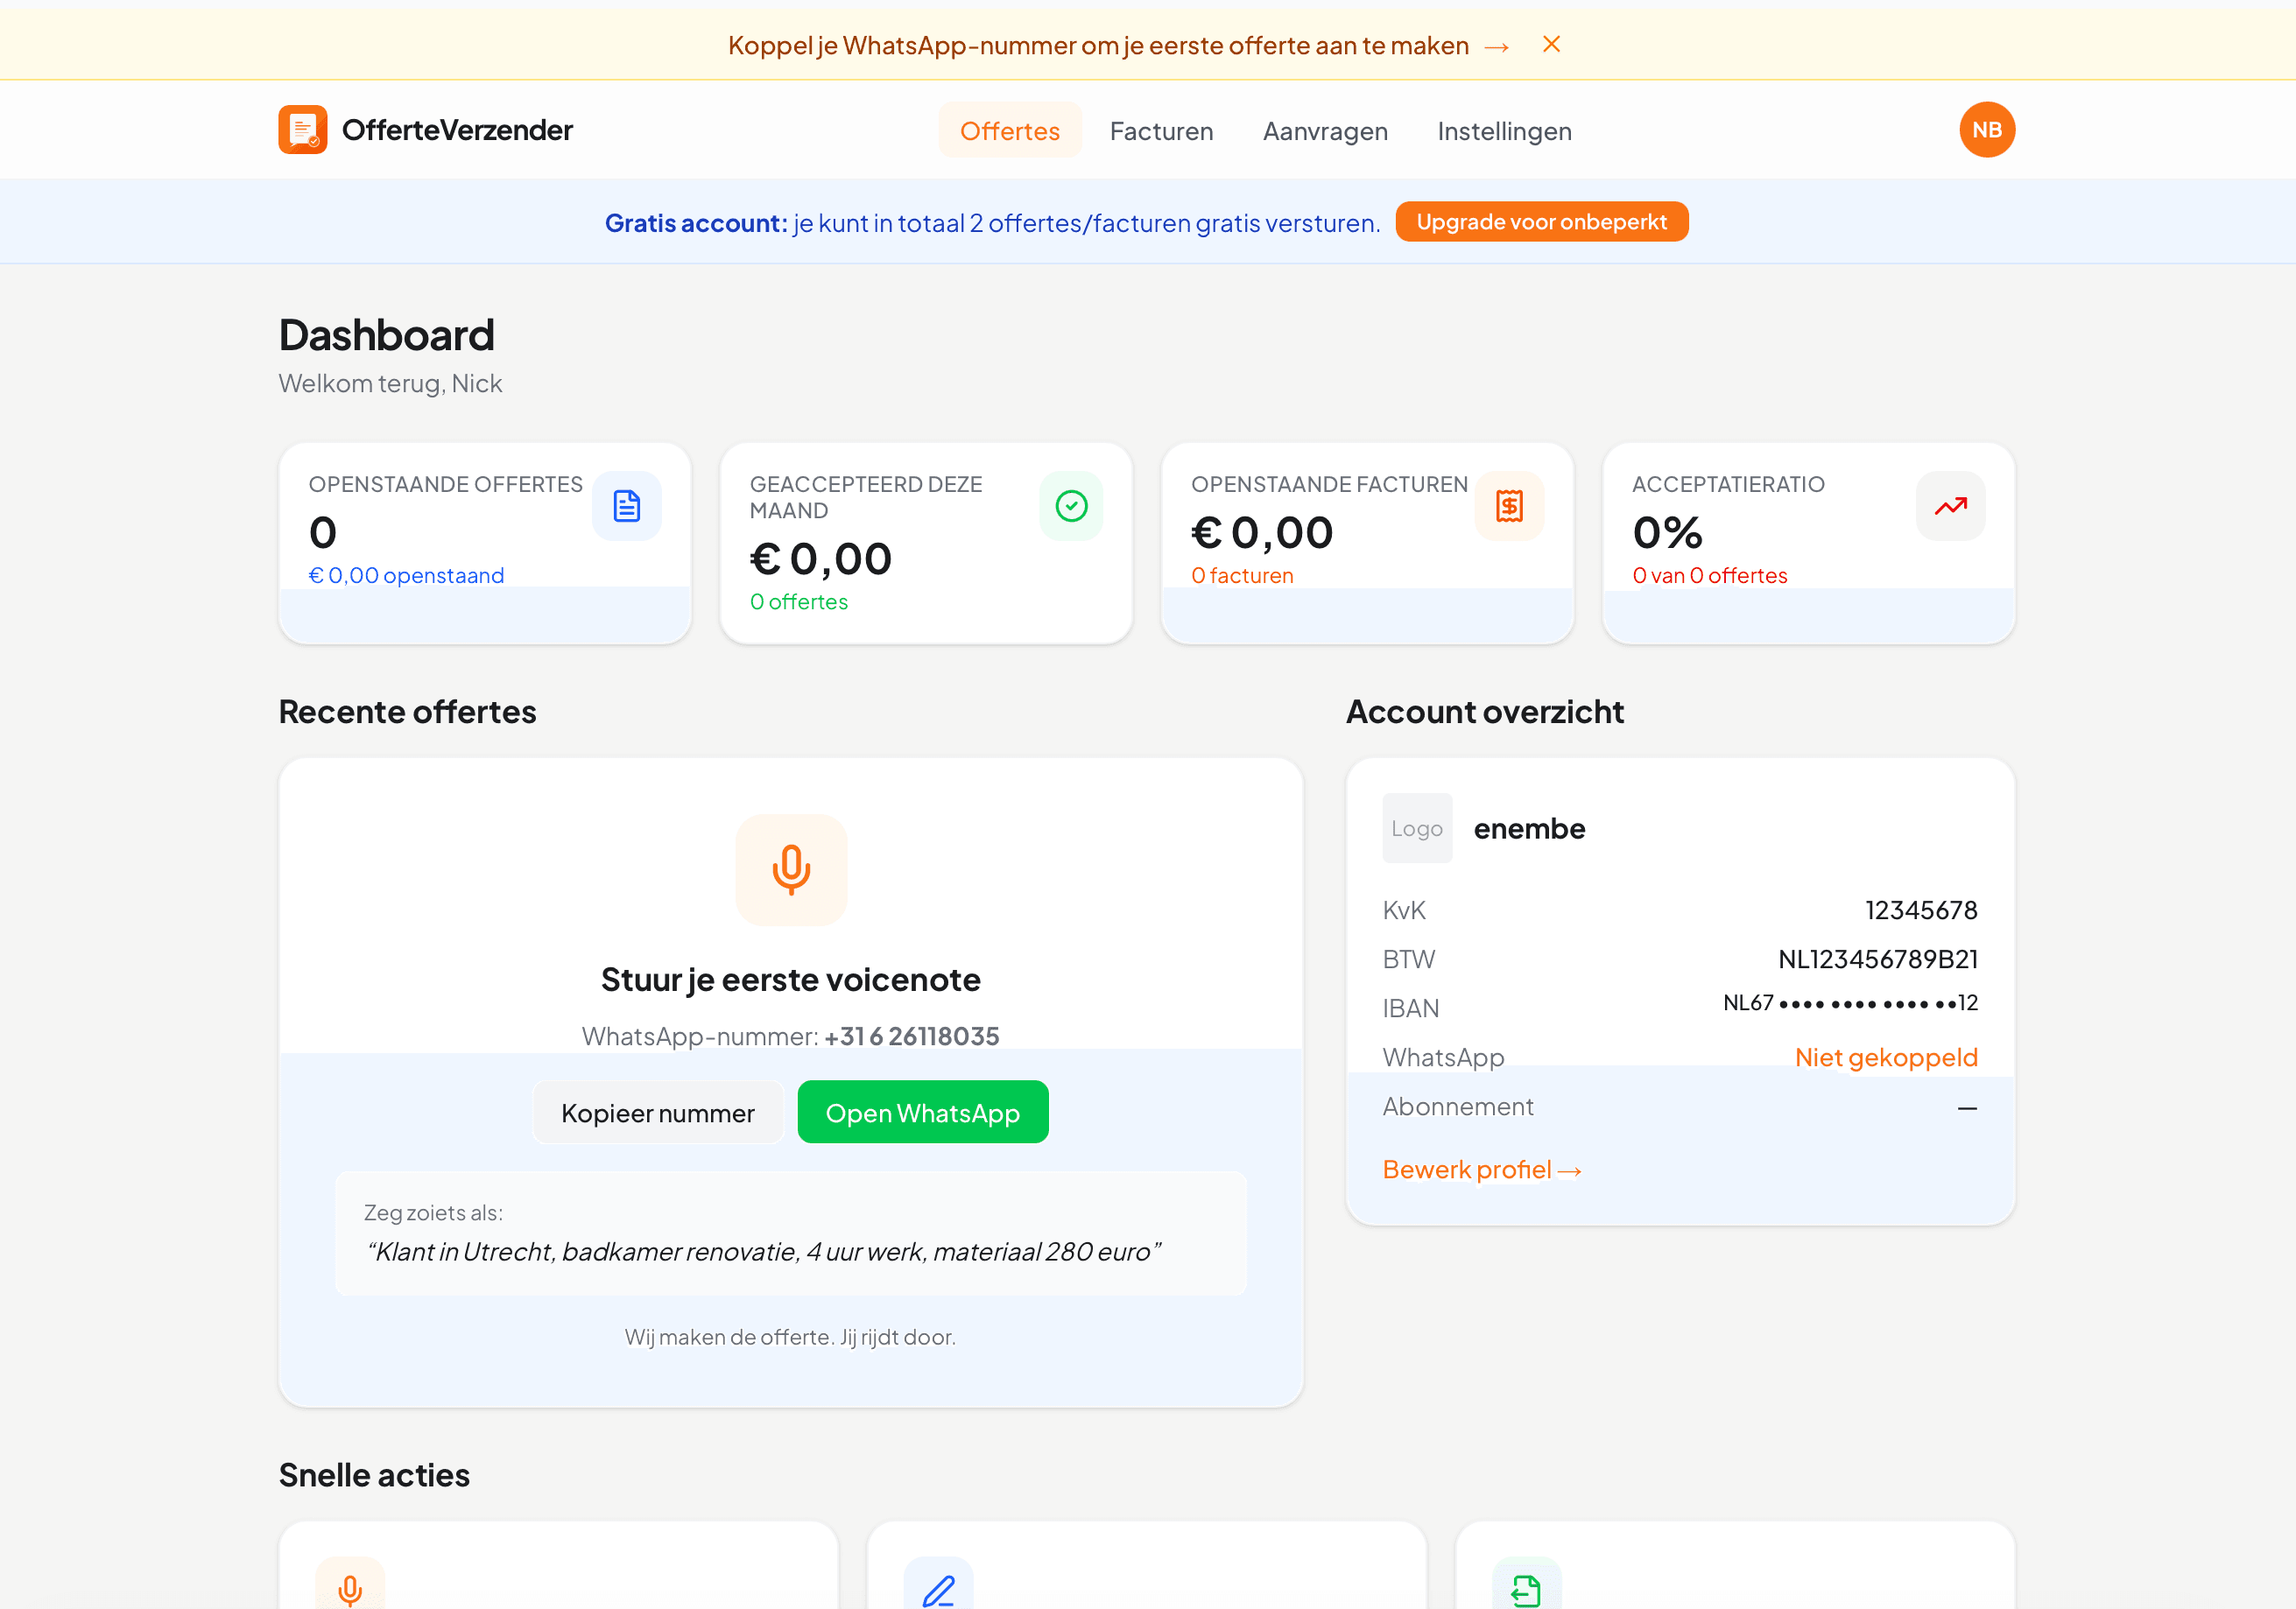Click the Logo placeholder next to enembe
The width and height of the screenshot is (2296, 1609).
[1417, 828]
